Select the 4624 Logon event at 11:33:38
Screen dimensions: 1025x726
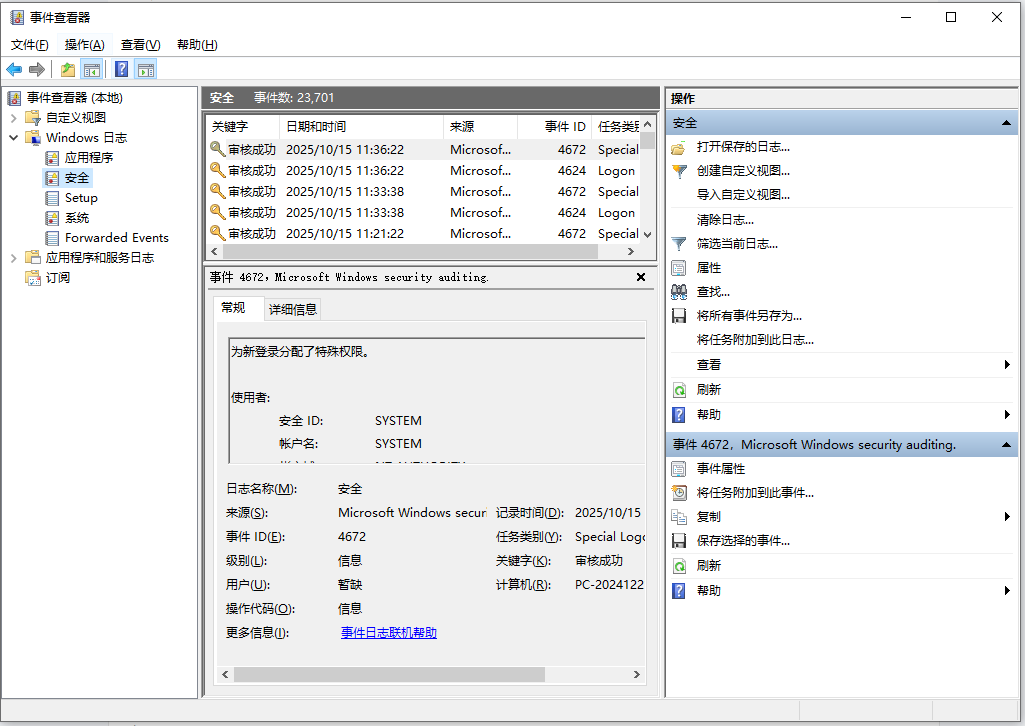coord(423,212)
